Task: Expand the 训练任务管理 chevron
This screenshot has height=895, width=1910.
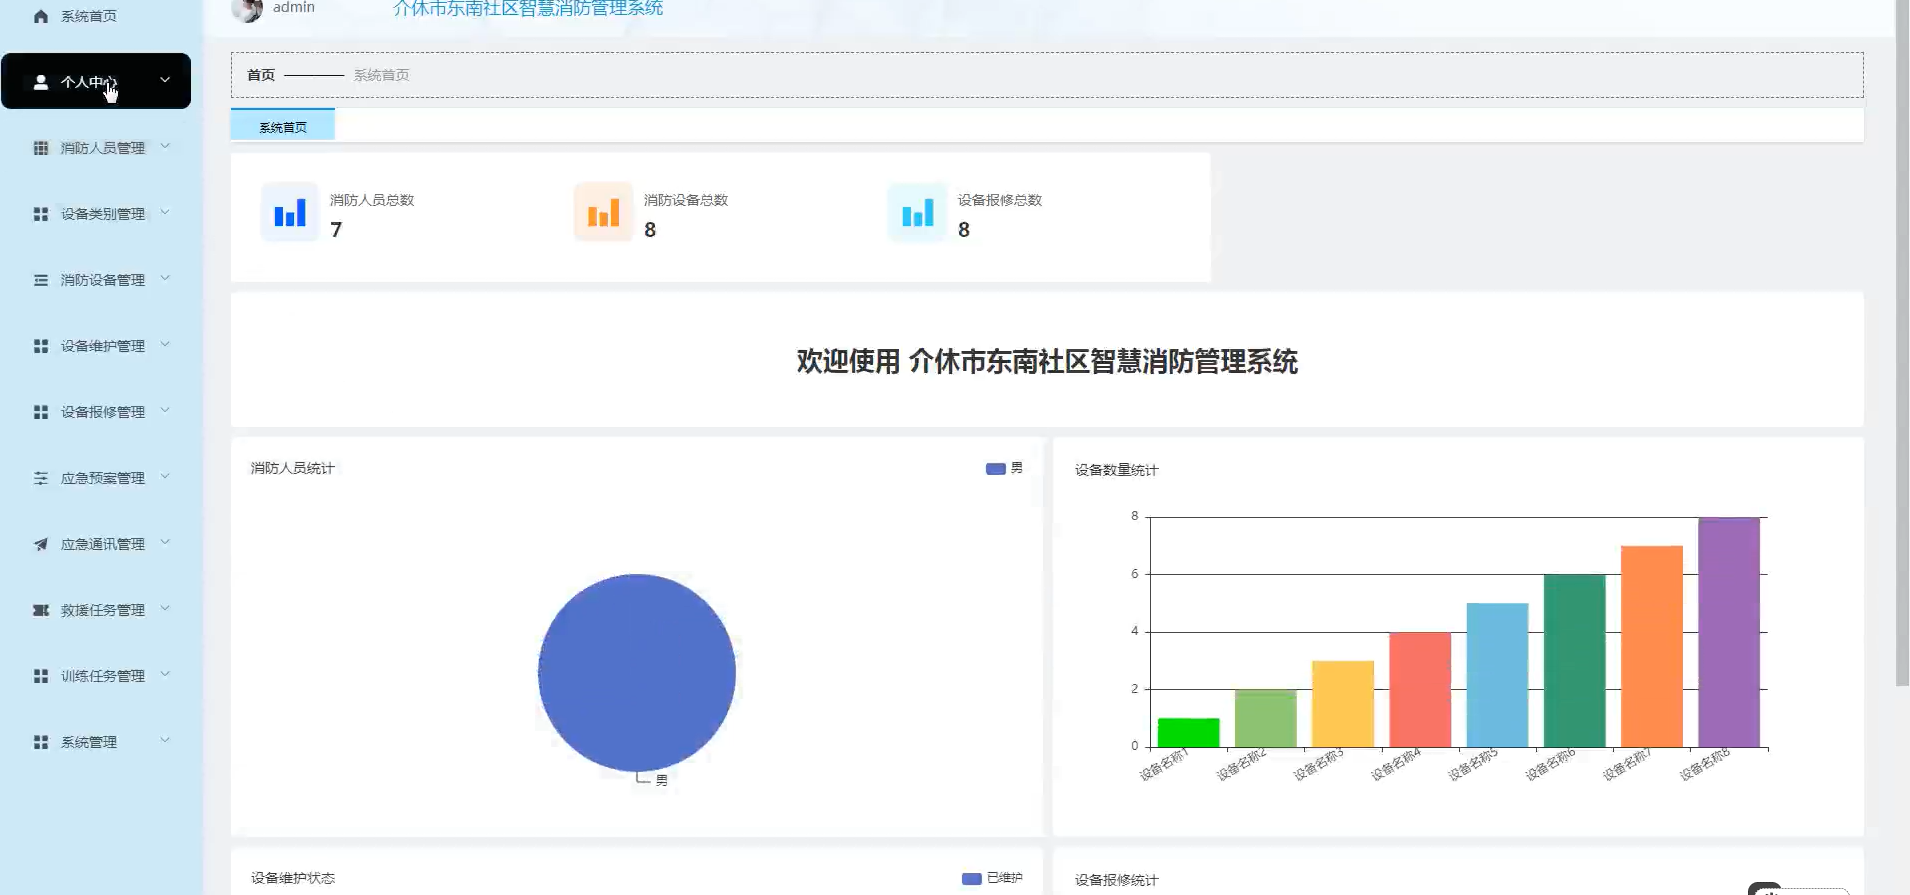Action: tap(165, 674)
